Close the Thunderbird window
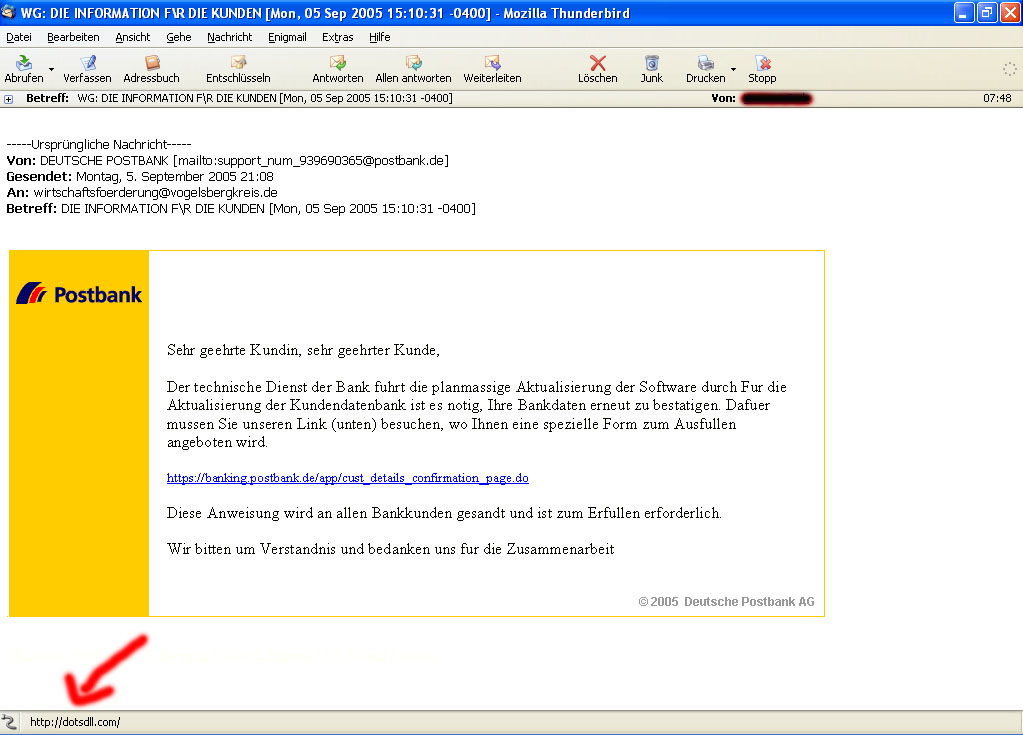This screenshot has width=1023, height=735. tap(1010, 12)
